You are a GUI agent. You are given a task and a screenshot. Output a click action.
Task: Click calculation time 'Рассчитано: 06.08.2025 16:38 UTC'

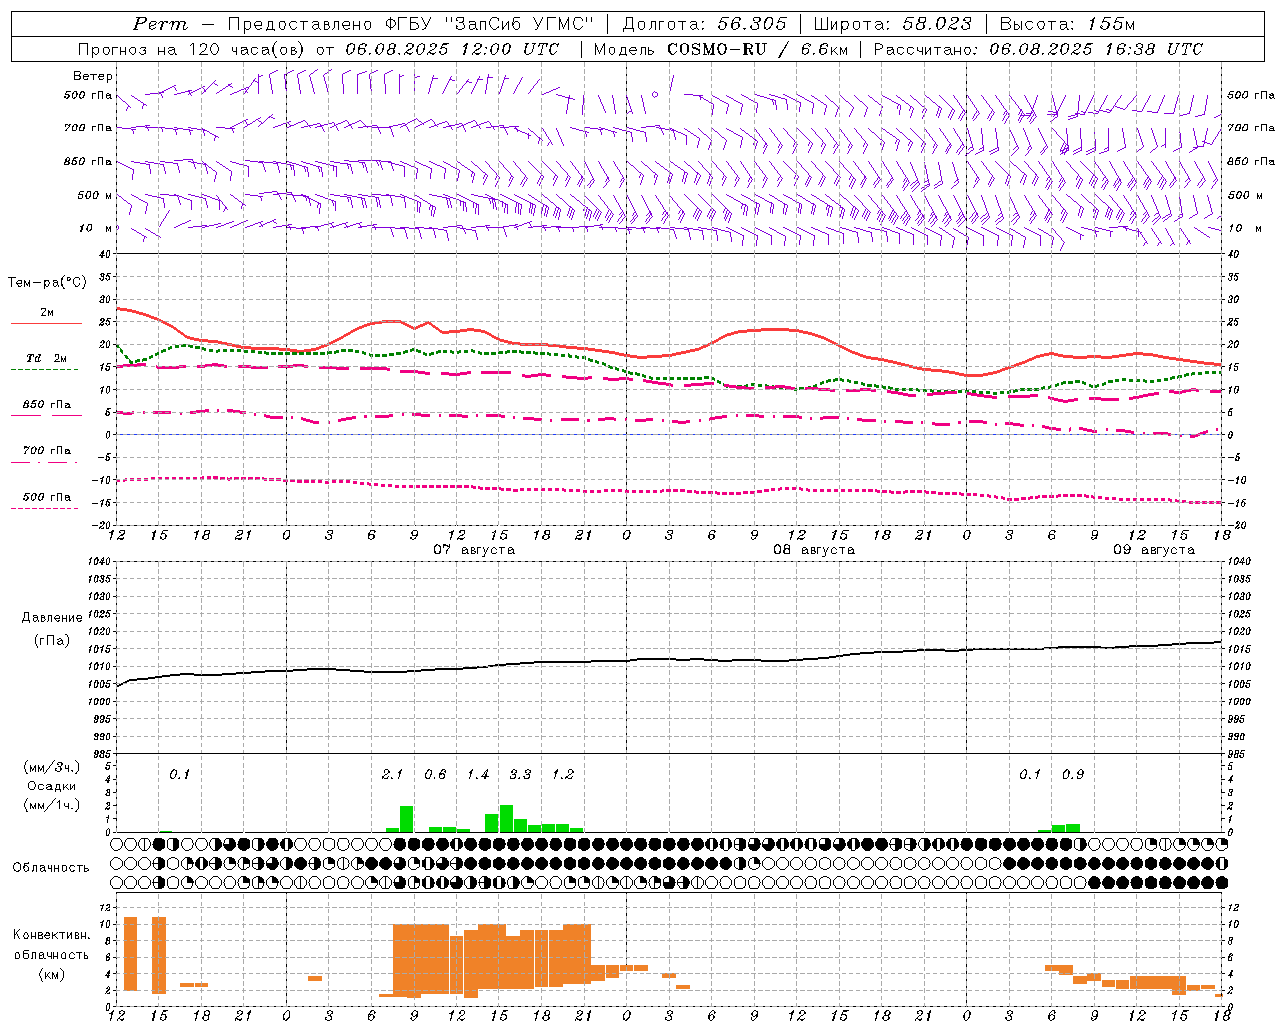tap(1038, 49)
